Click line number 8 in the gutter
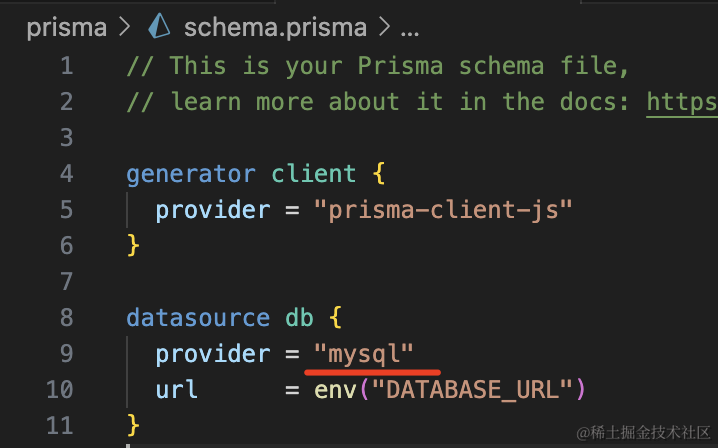 [x=66, y=317]
